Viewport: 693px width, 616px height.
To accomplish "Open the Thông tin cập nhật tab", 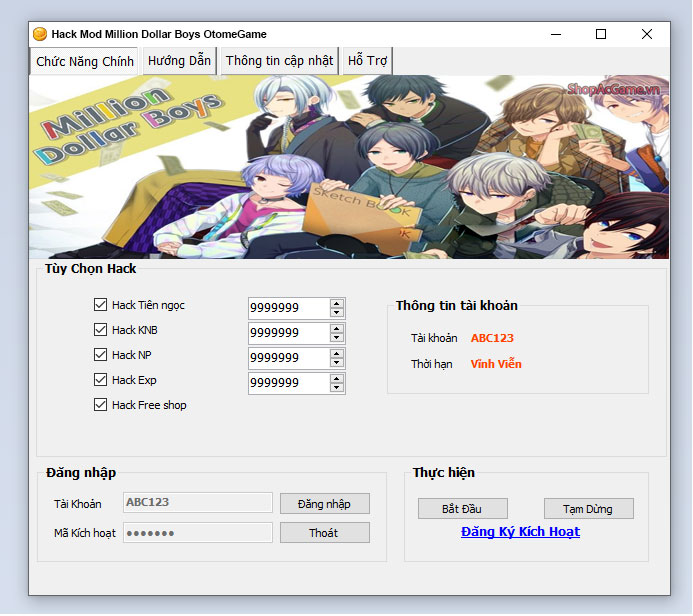I will pos(279,61).
